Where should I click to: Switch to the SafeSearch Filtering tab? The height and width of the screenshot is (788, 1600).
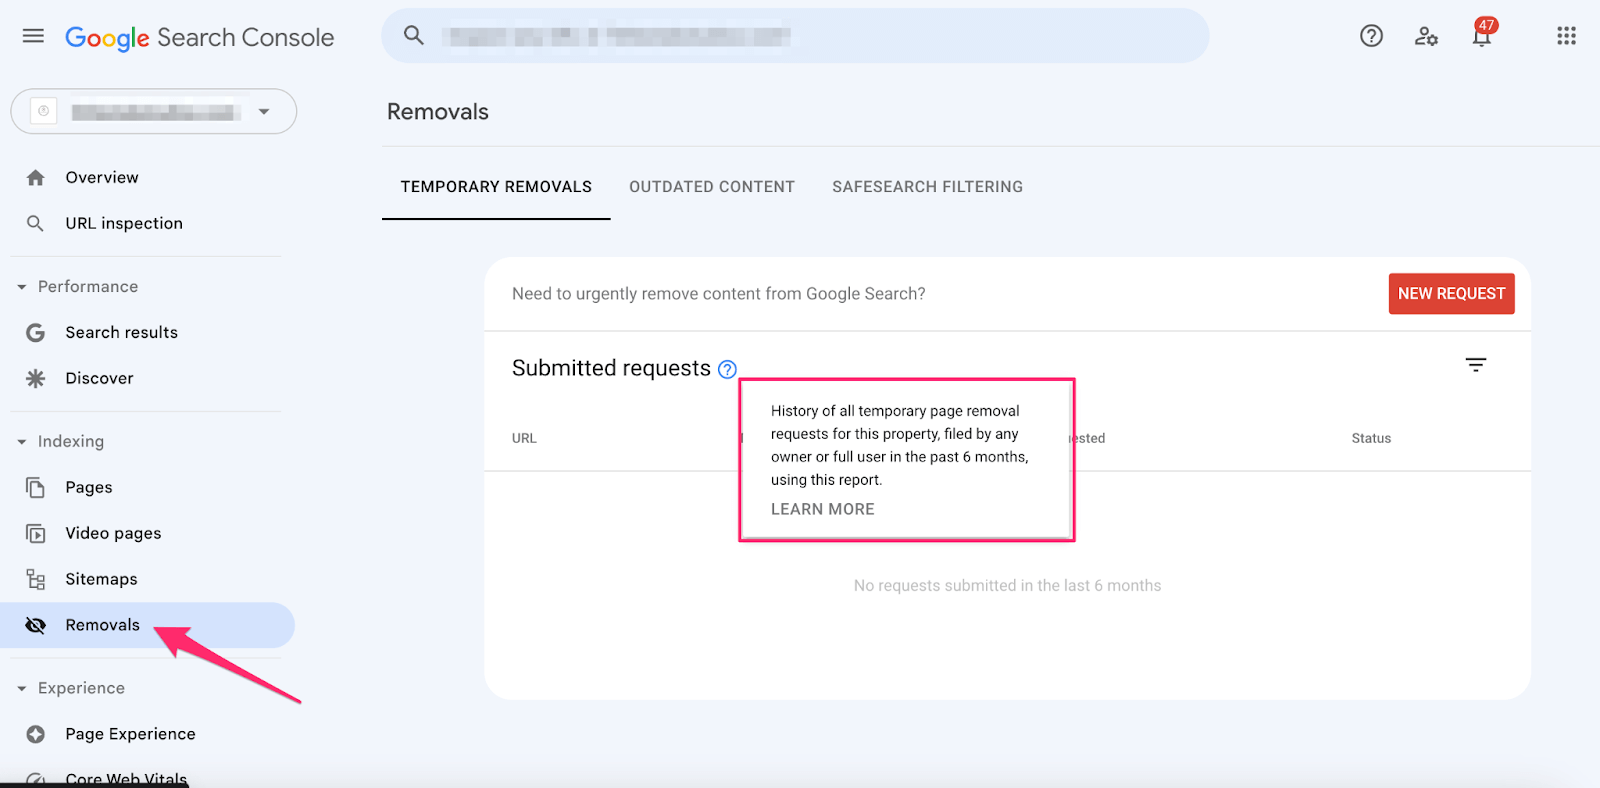pos(927,187)
